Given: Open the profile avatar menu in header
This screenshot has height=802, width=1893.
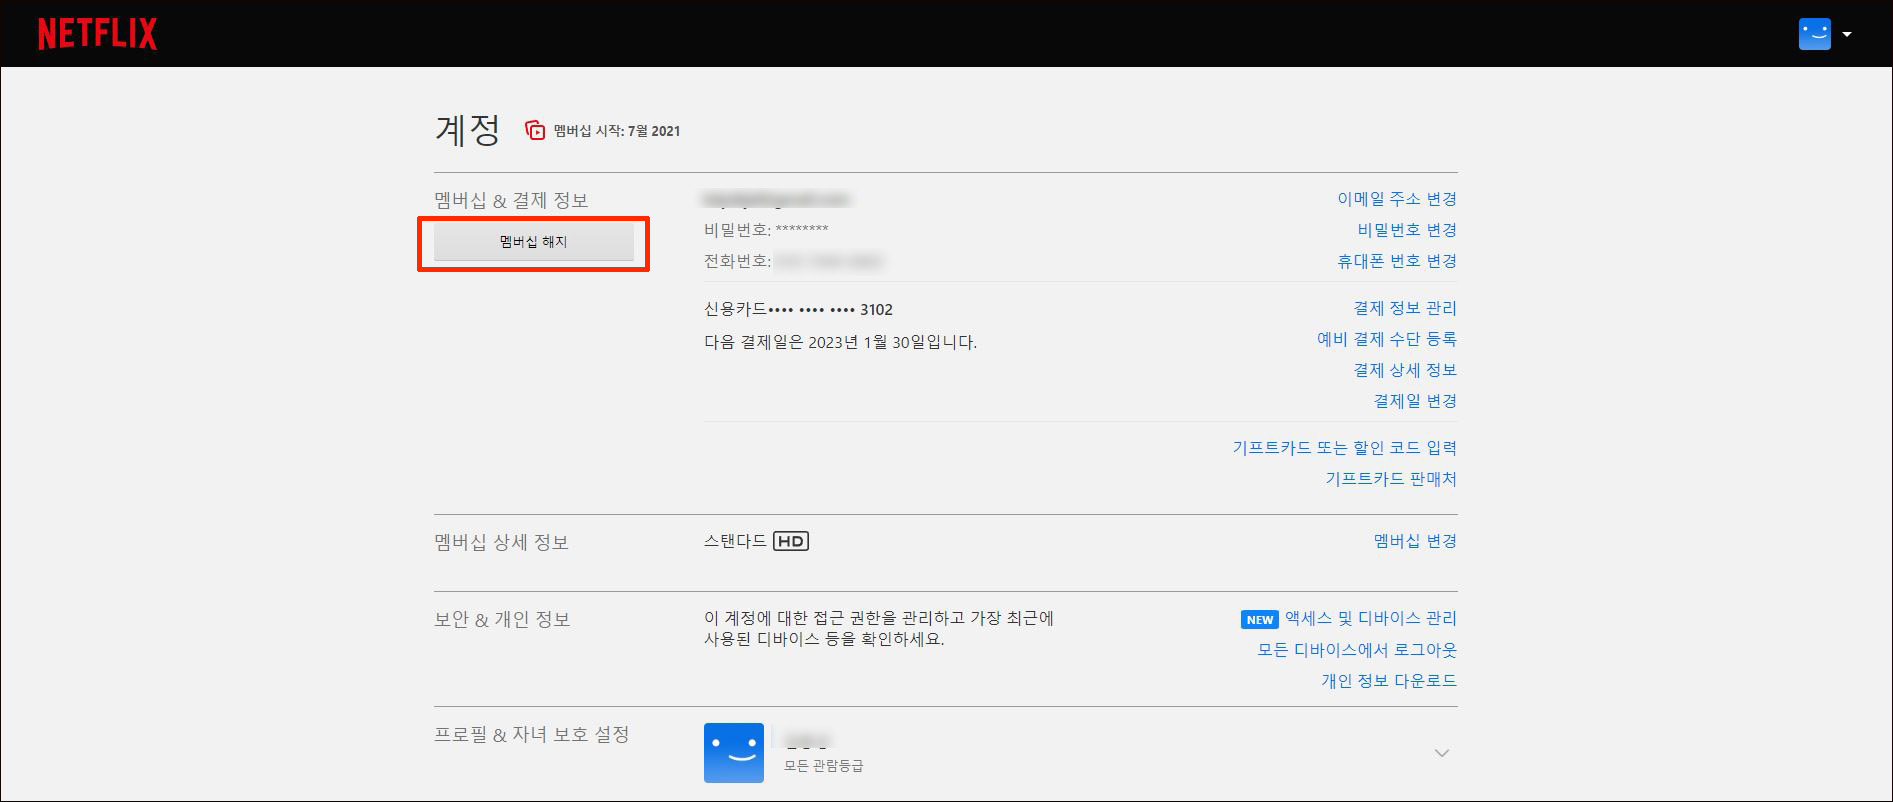Looking at the screenshot, I should (x=1814, y=34).
